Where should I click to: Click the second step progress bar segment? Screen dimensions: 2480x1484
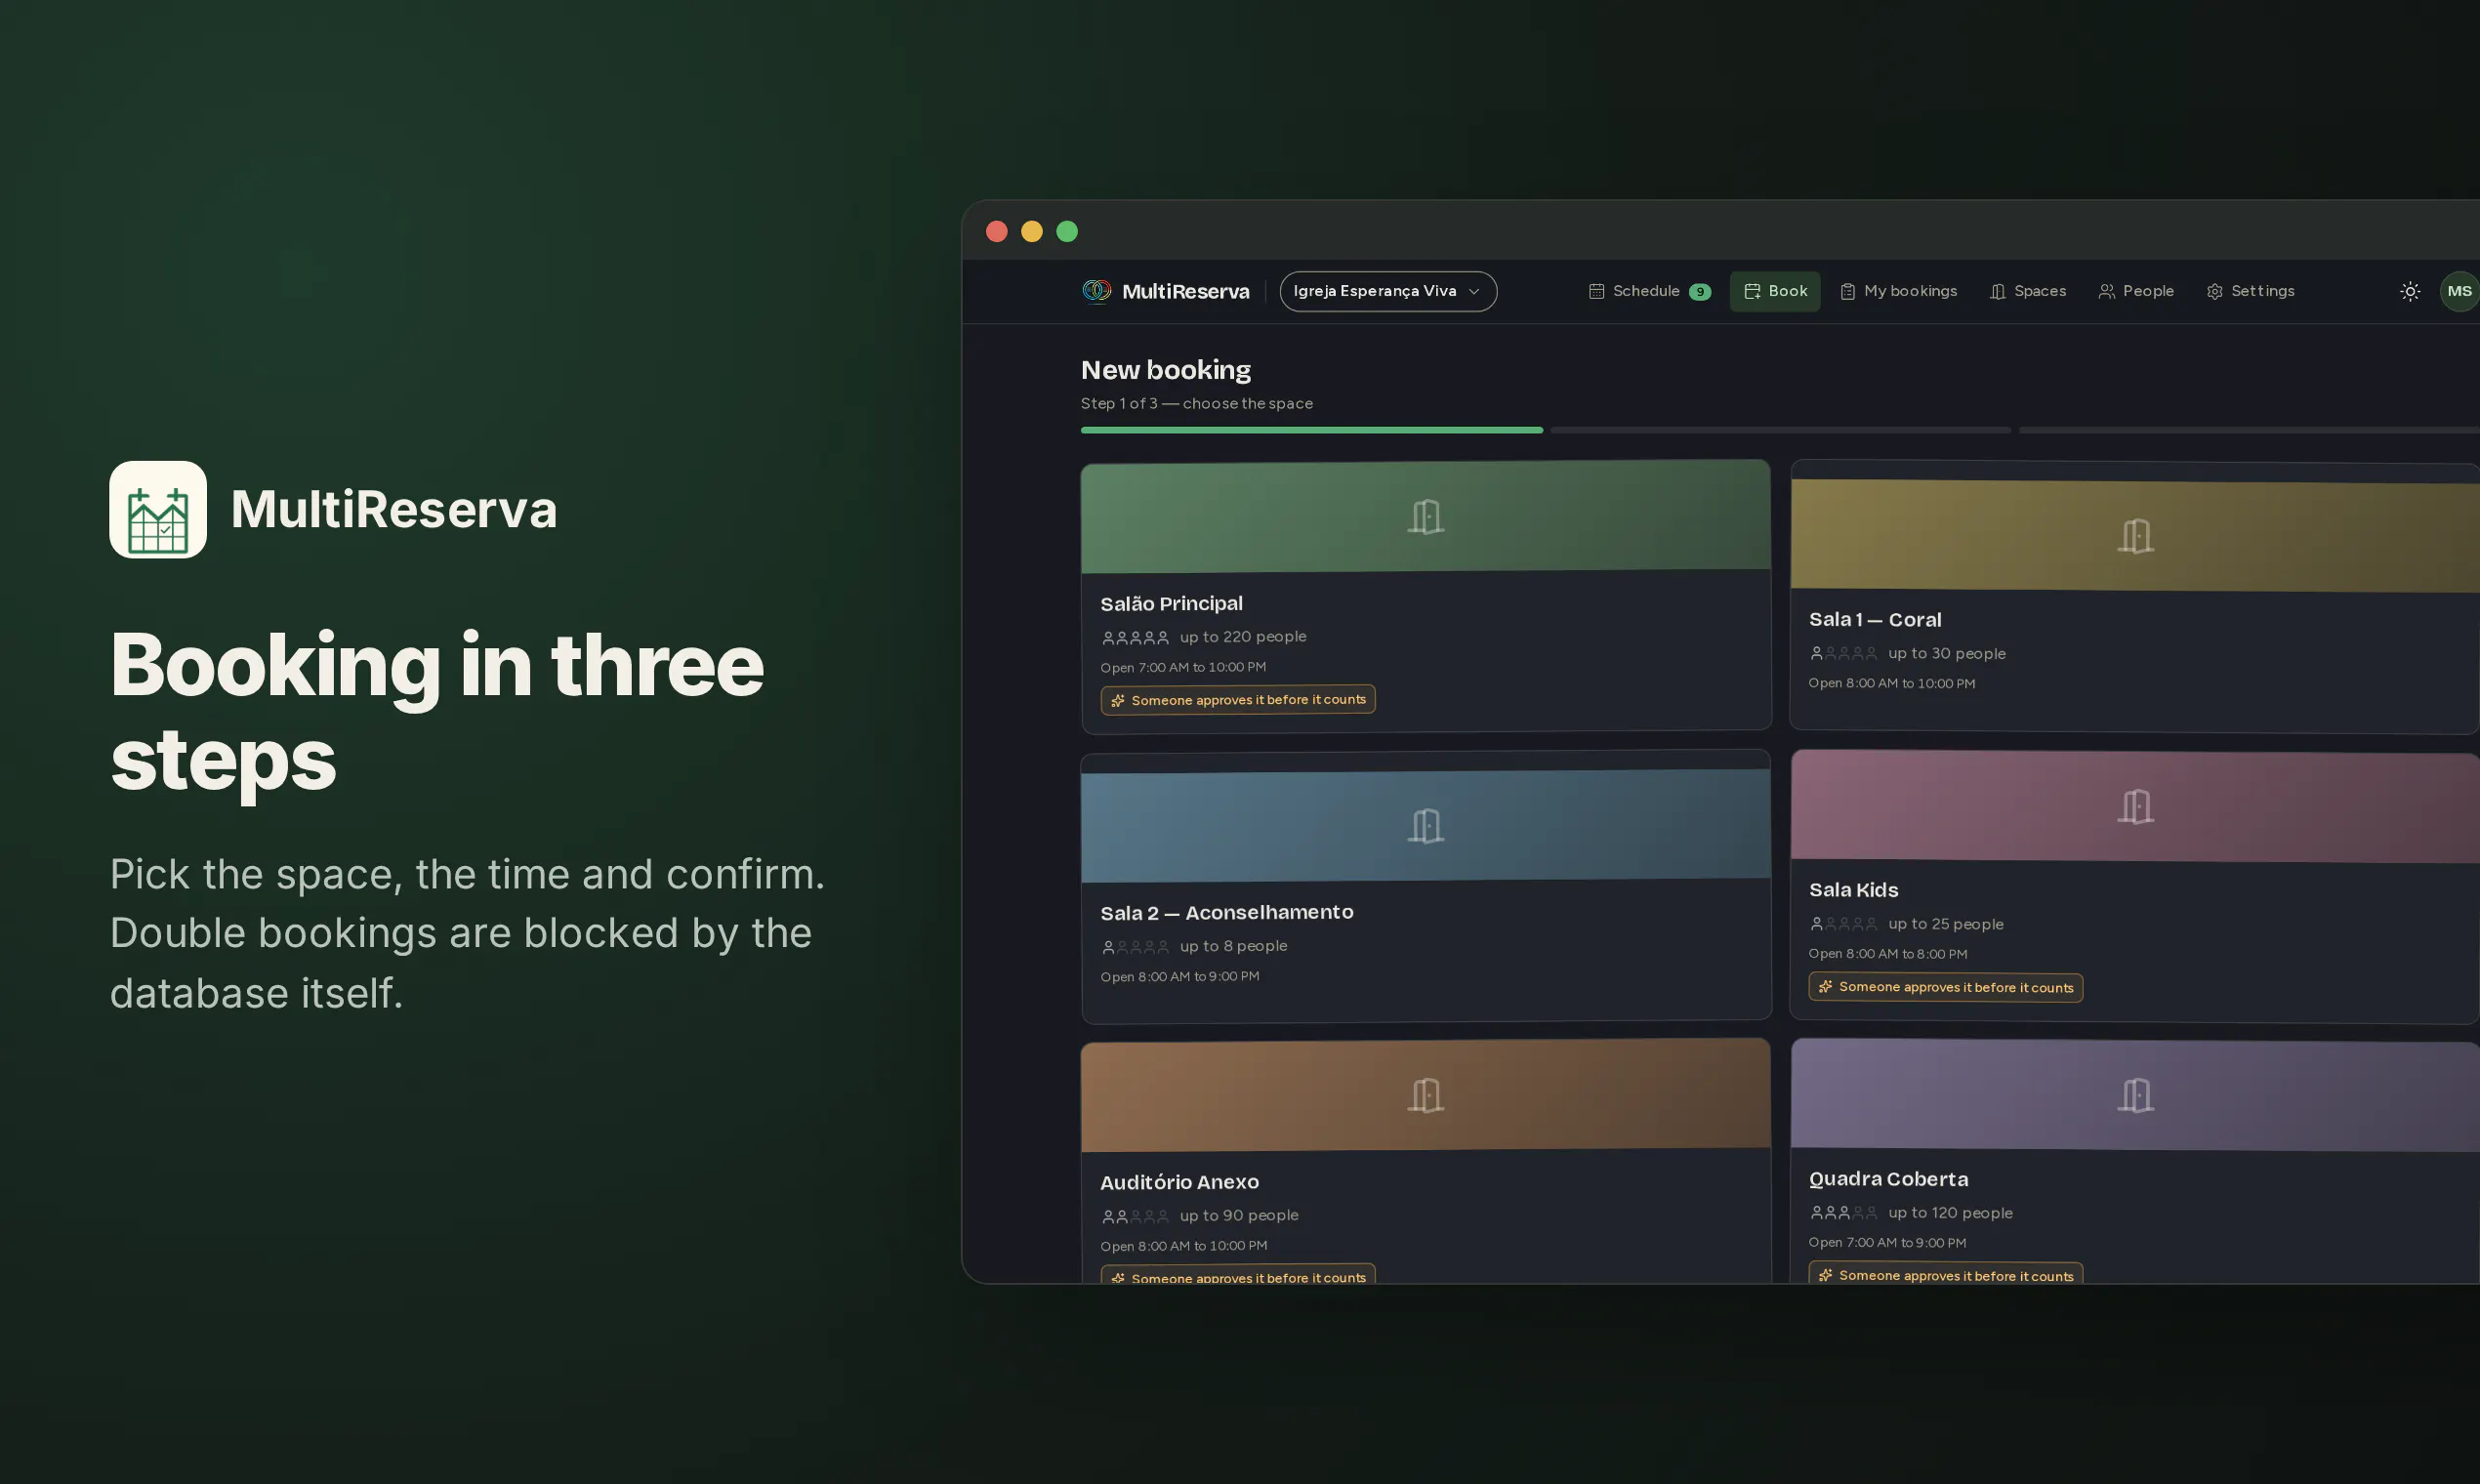(x=1780, y=430)
